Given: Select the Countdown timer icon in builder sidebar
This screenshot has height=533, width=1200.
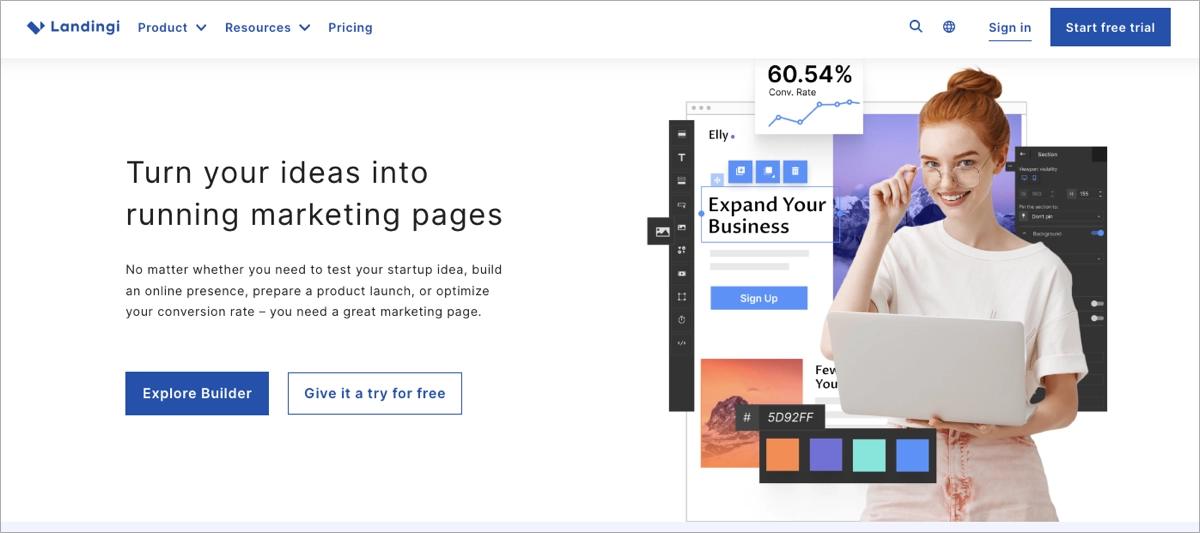Looking at the screenshot, I should click(682, 320).
